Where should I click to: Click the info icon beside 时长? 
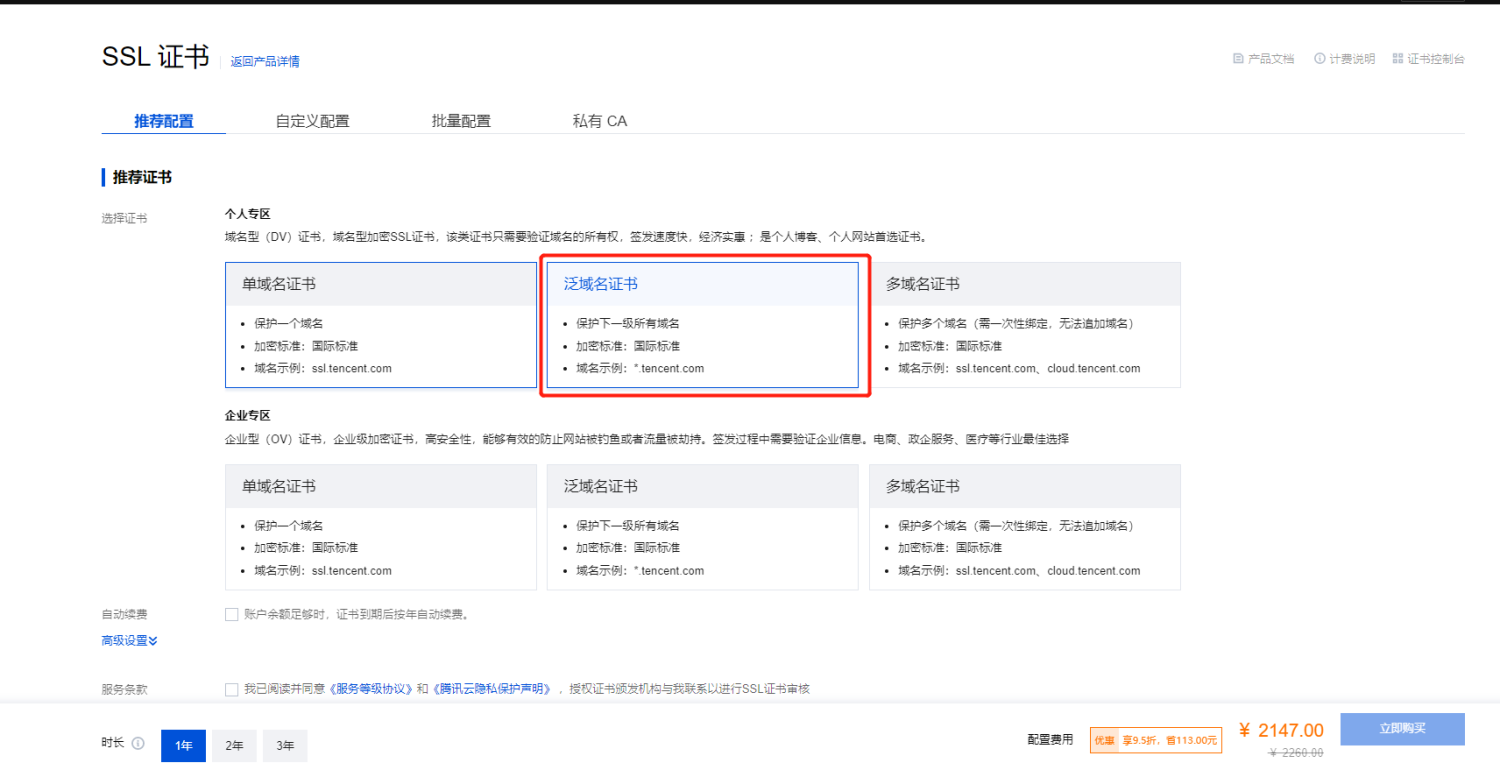tap(138, 743)
